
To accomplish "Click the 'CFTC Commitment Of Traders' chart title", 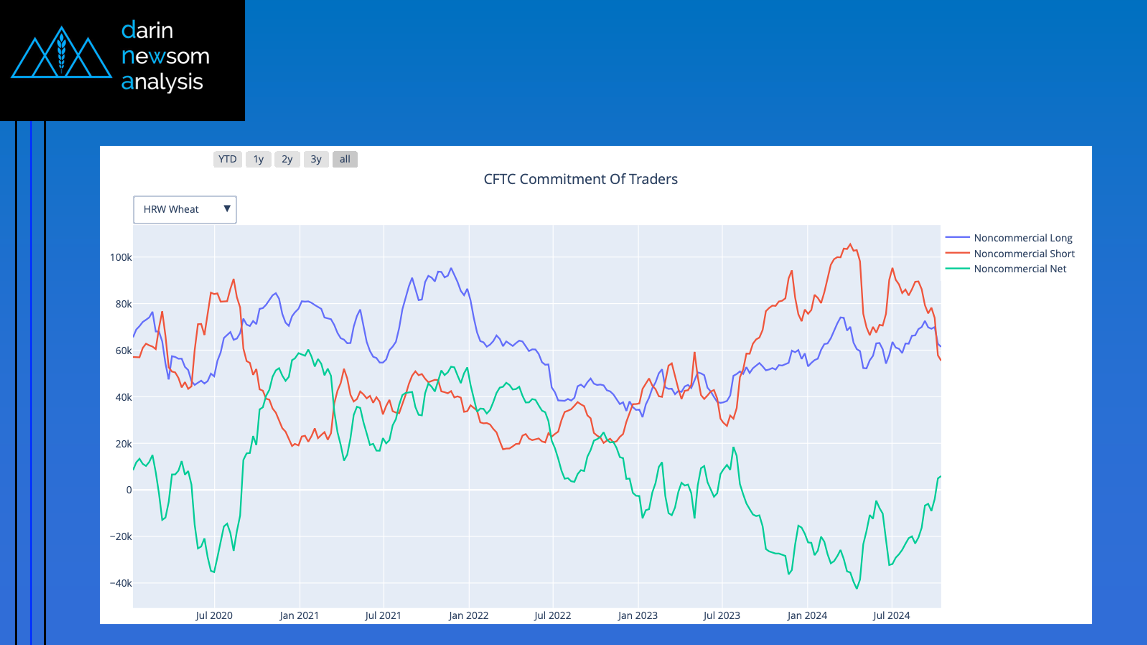I will (580, 180).
